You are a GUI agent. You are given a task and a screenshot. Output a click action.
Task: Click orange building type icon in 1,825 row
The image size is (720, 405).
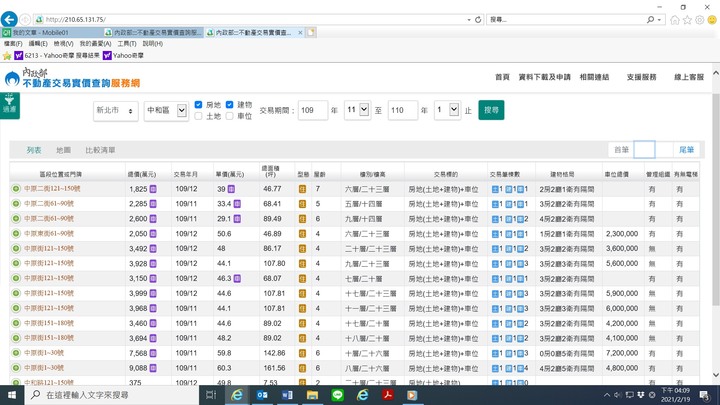[x=302, y=189]
